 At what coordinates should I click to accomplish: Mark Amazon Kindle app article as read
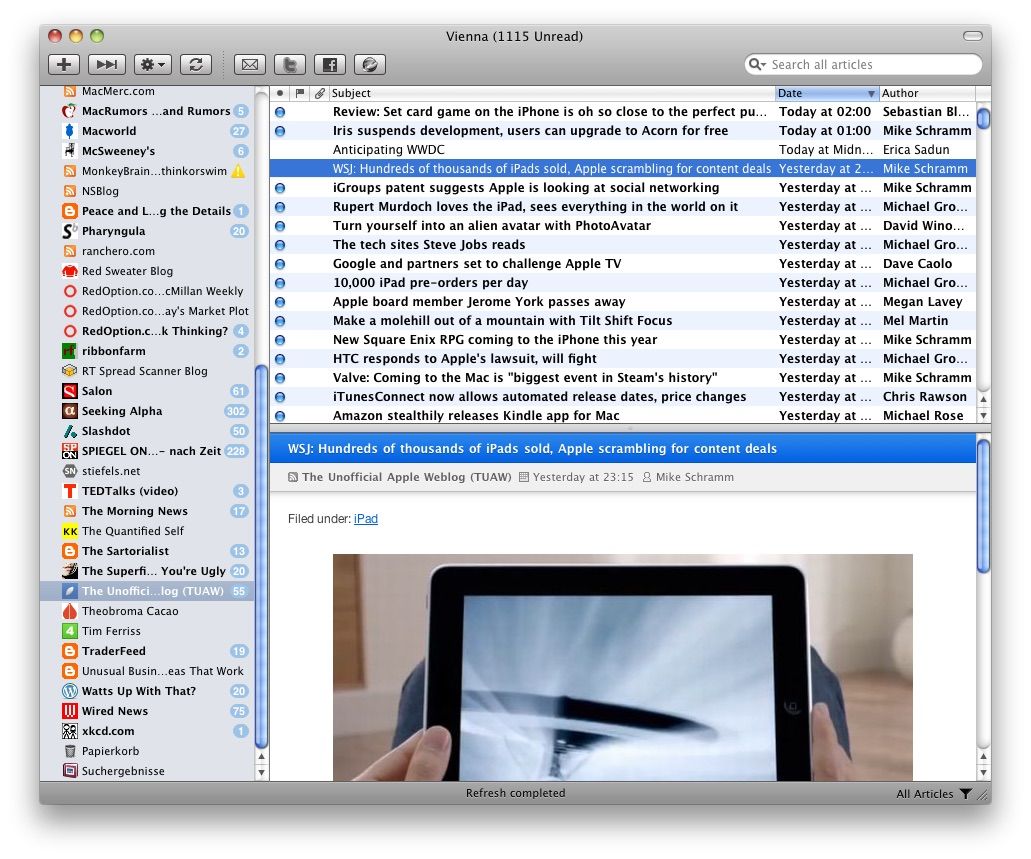tap(280, 416)
